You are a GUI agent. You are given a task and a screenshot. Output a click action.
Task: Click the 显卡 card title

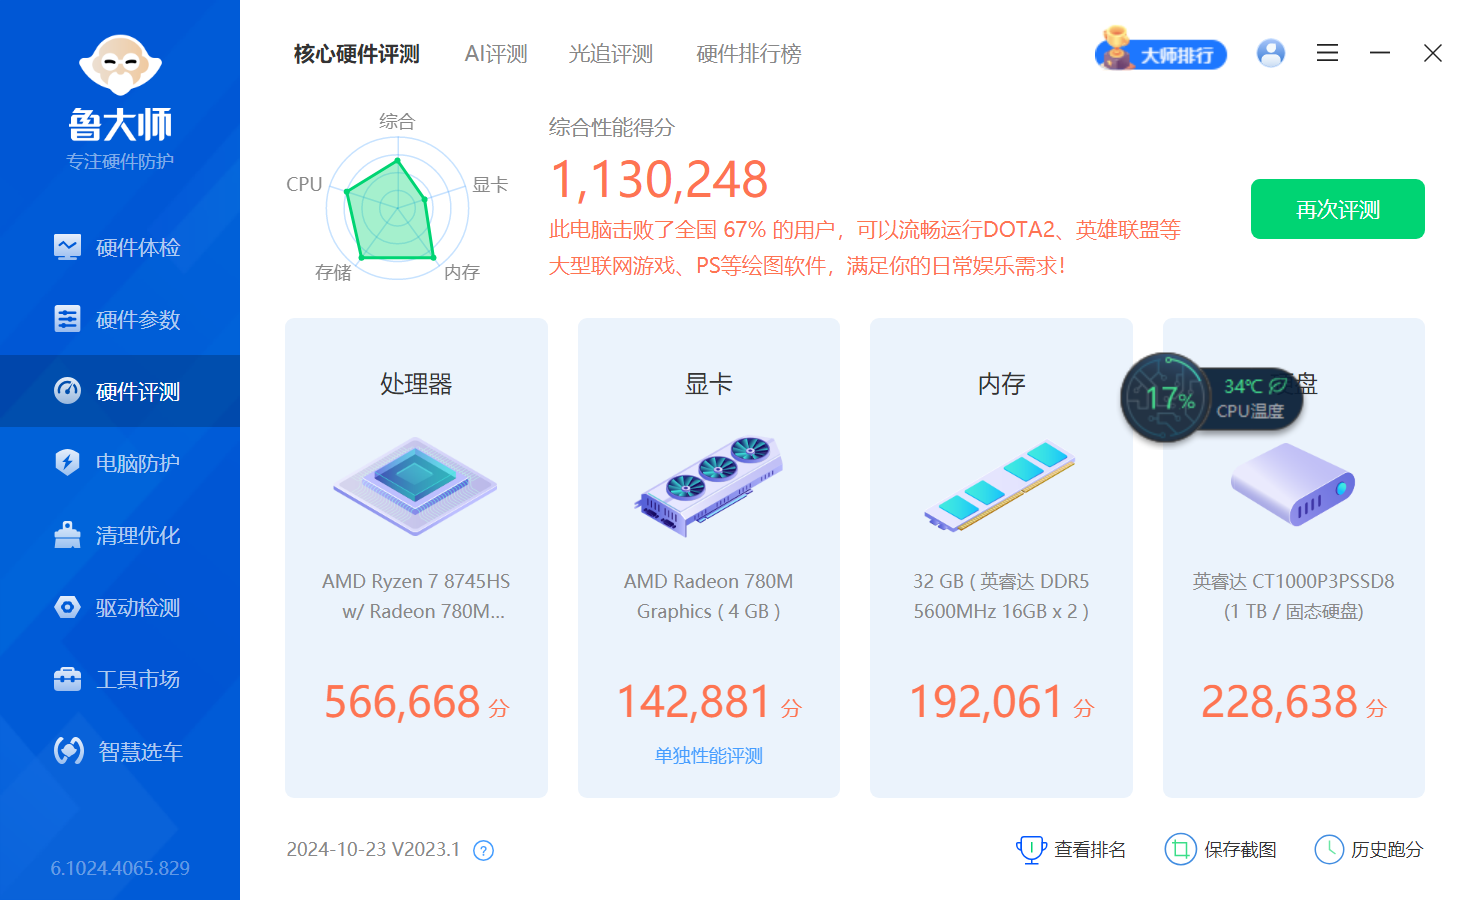pyautogui.click(x=709, y=384)
